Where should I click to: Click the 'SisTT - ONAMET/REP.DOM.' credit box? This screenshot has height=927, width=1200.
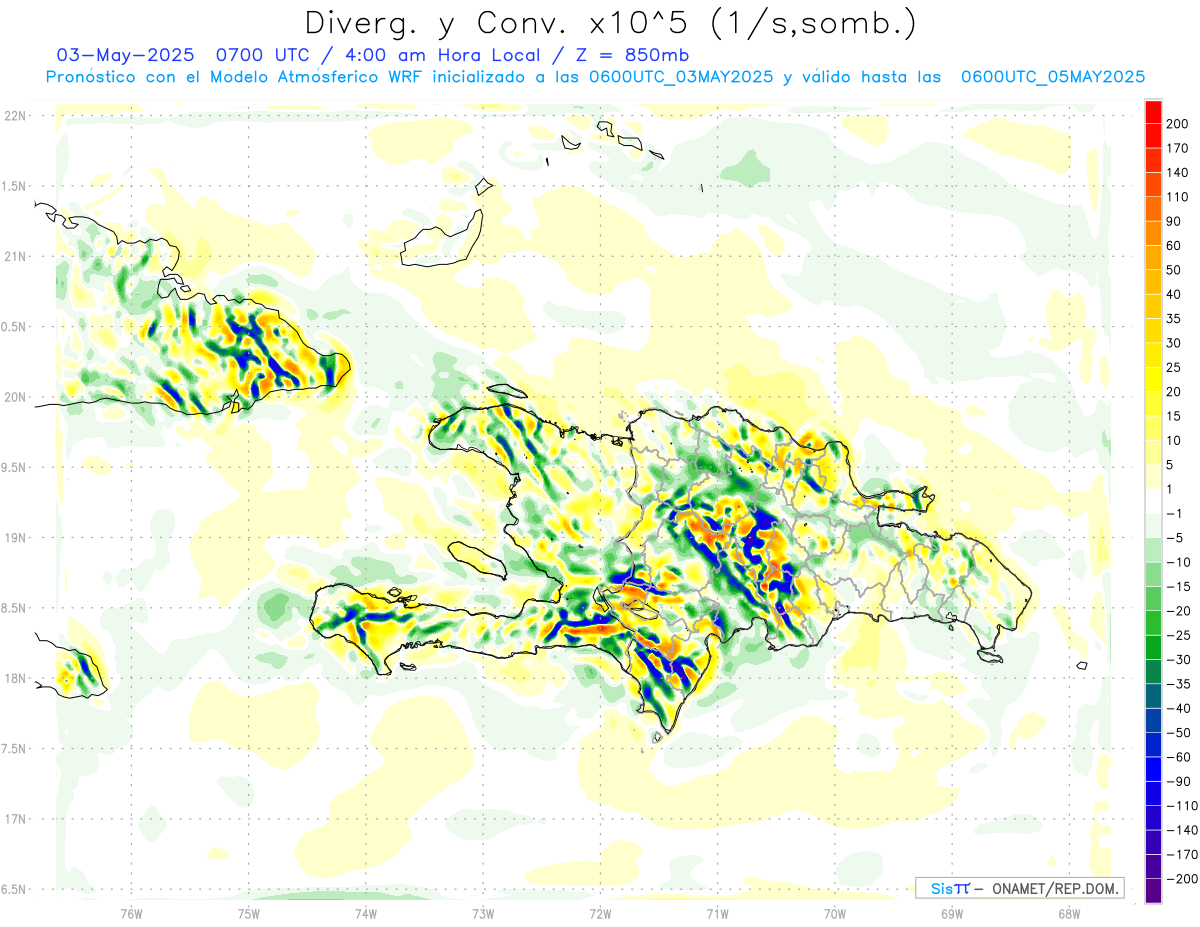pos(1020,888)
